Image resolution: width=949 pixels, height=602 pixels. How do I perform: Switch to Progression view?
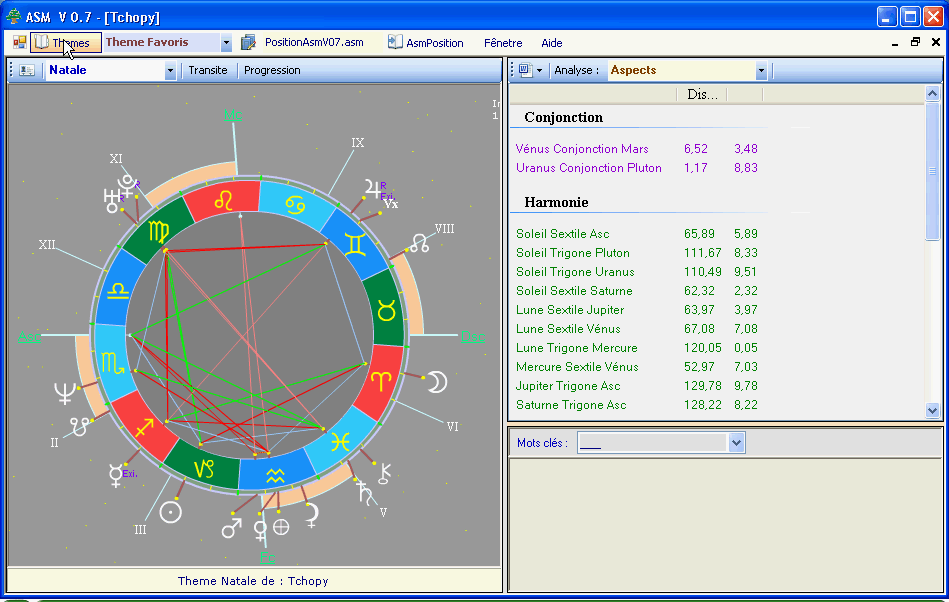pos(272,70)
